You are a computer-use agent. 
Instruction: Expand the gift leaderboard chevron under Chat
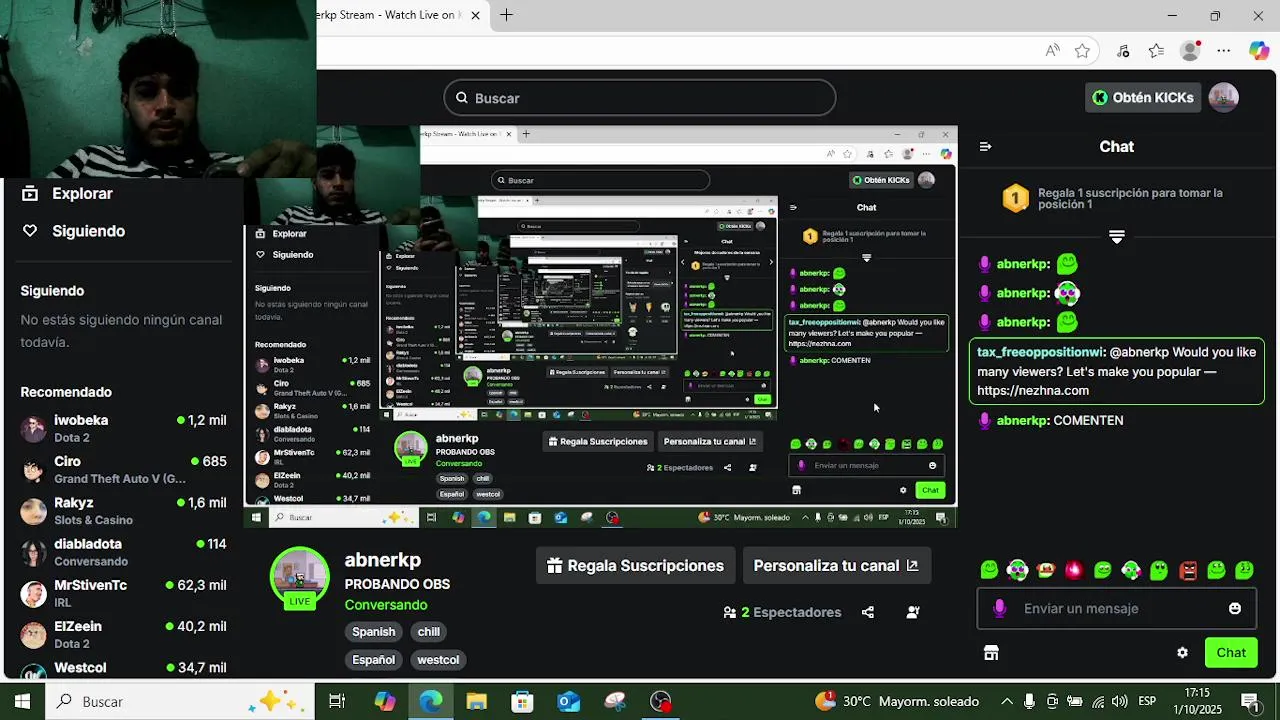(1117, 237)
